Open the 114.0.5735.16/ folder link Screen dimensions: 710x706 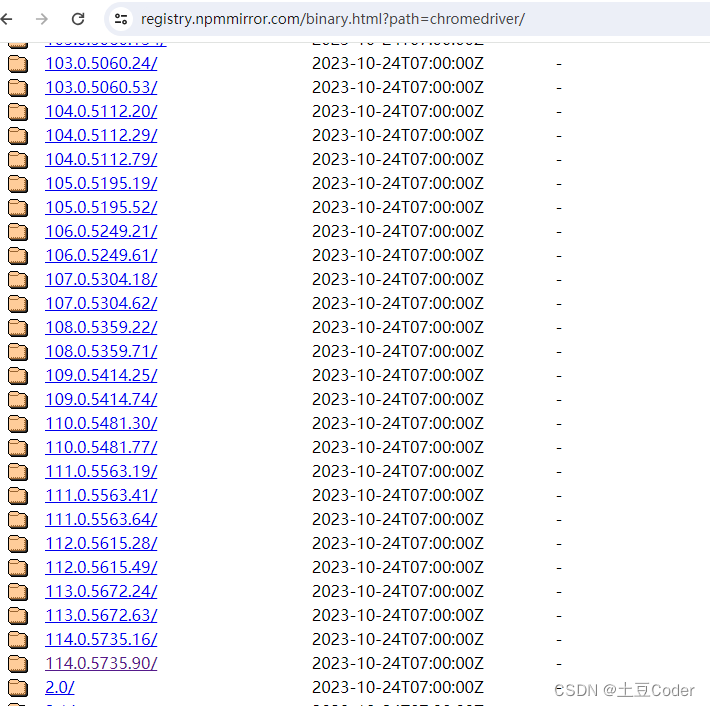[x=101, y=639]
